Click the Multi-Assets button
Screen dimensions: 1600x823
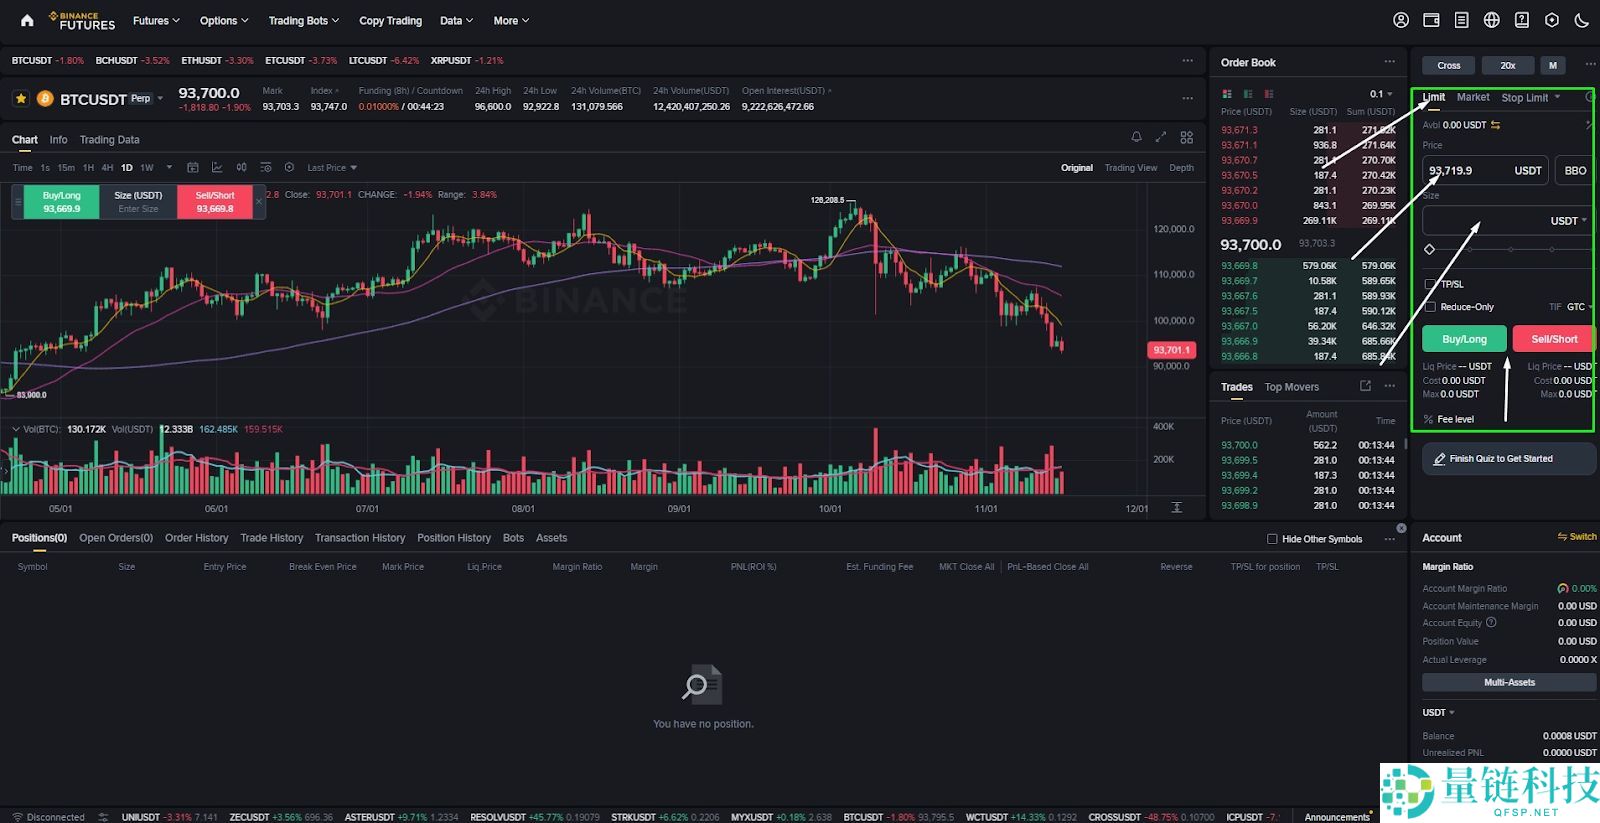(1509, 682)
